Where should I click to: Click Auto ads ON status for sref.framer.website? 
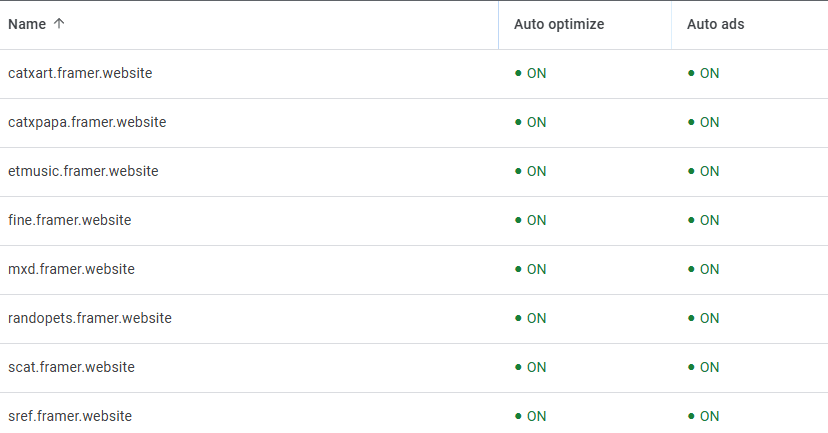pos(703,416)
